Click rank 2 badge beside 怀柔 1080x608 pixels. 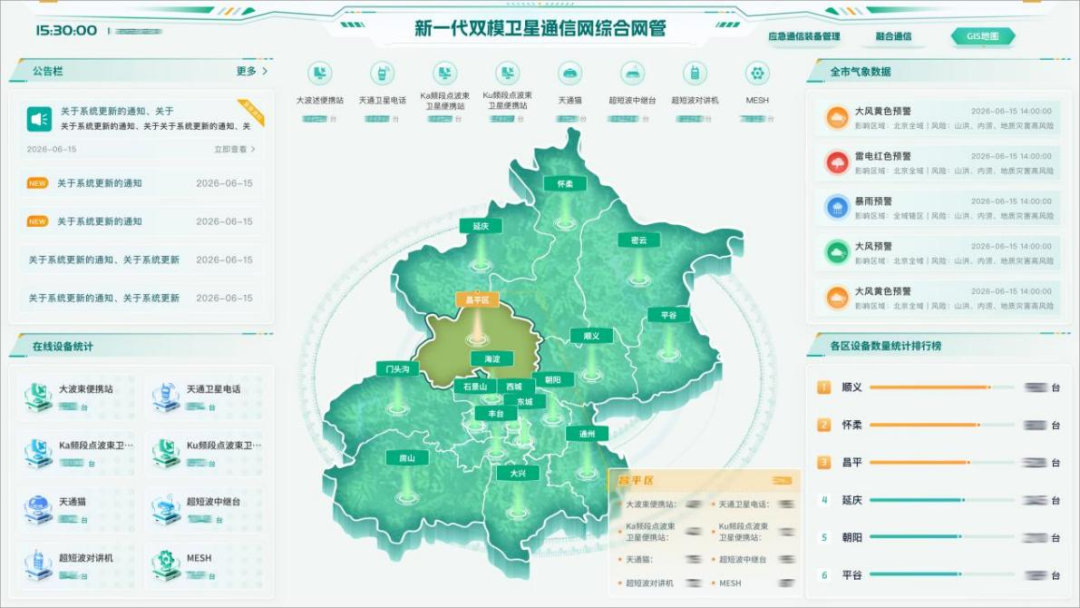pyautogui.click(x=824, y=425)
